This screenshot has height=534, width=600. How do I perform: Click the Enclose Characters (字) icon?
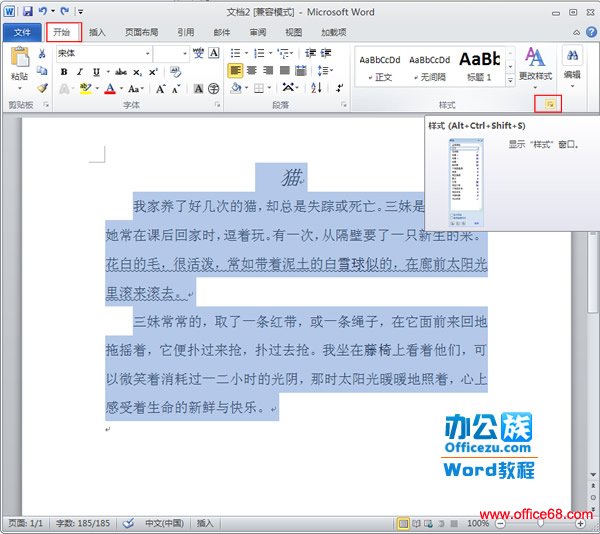coord(214,89)
